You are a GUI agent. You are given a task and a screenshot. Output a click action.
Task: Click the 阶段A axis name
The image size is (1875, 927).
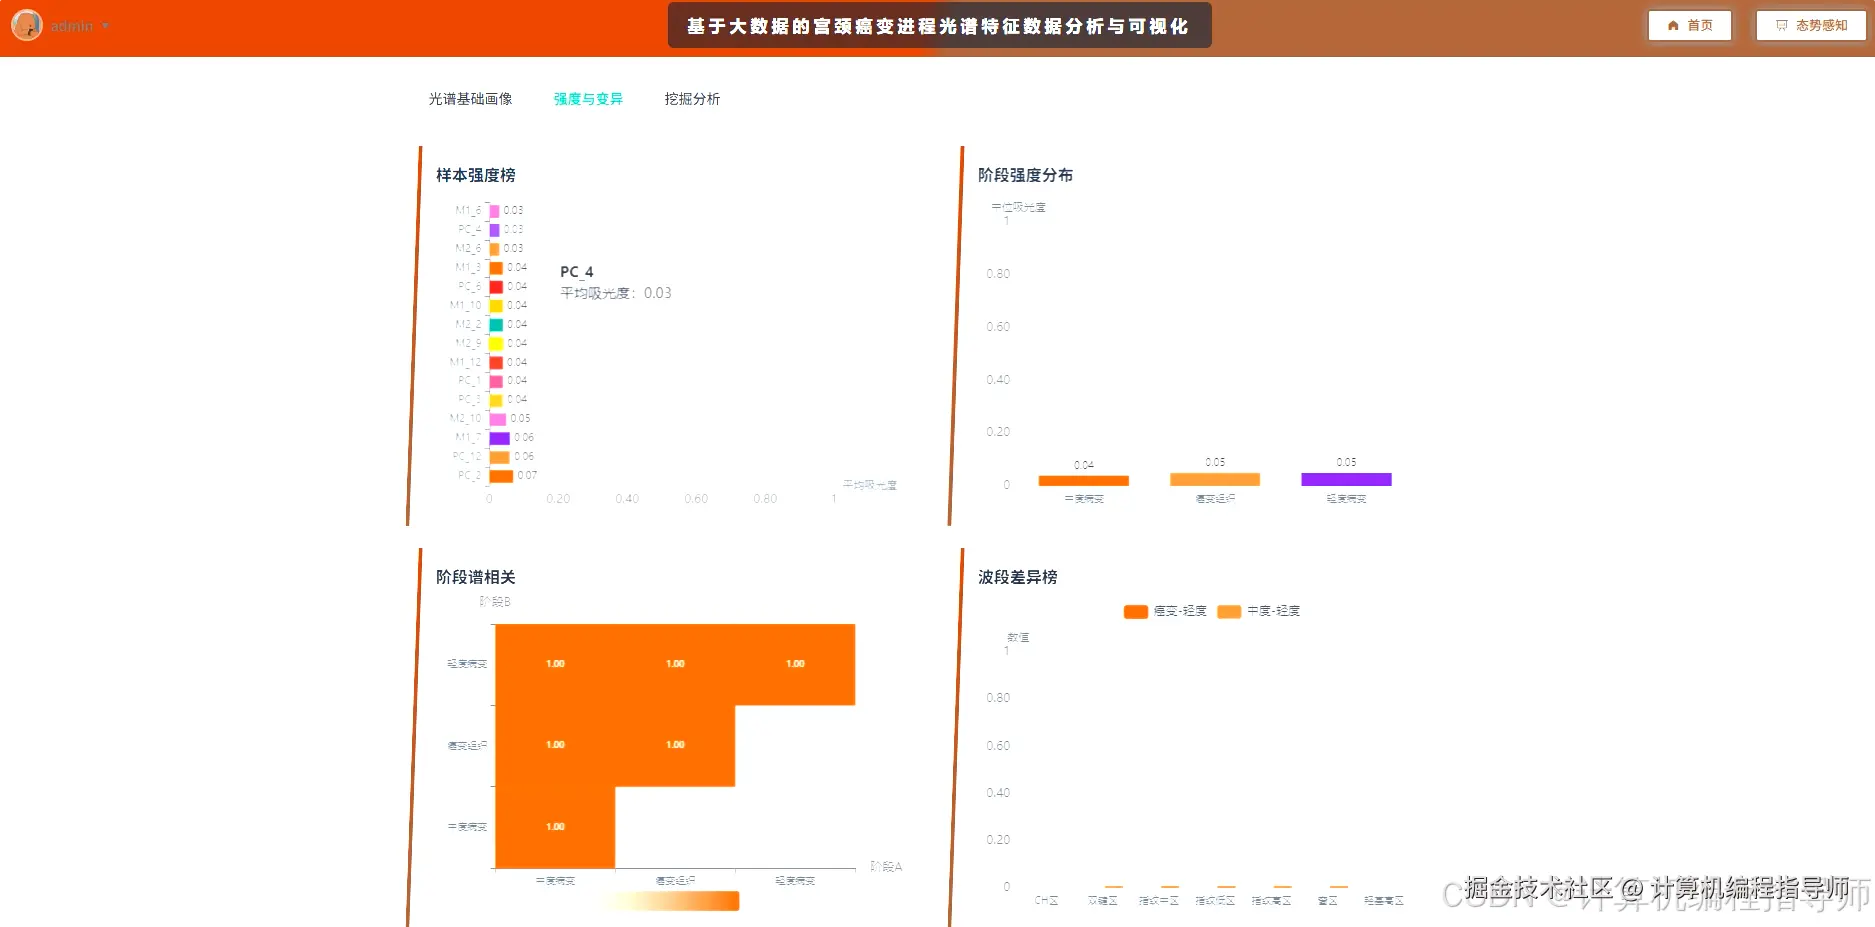click(886, 867)
